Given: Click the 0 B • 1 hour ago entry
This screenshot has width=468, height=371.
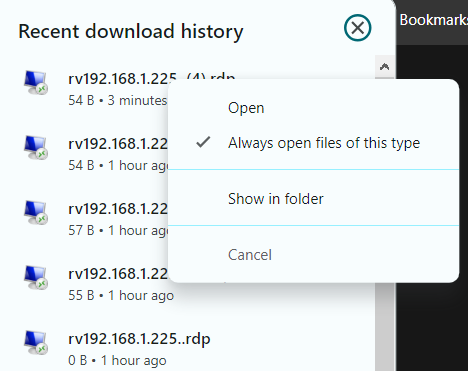Looking at the screenshot, I should click(x=117, y=360).
